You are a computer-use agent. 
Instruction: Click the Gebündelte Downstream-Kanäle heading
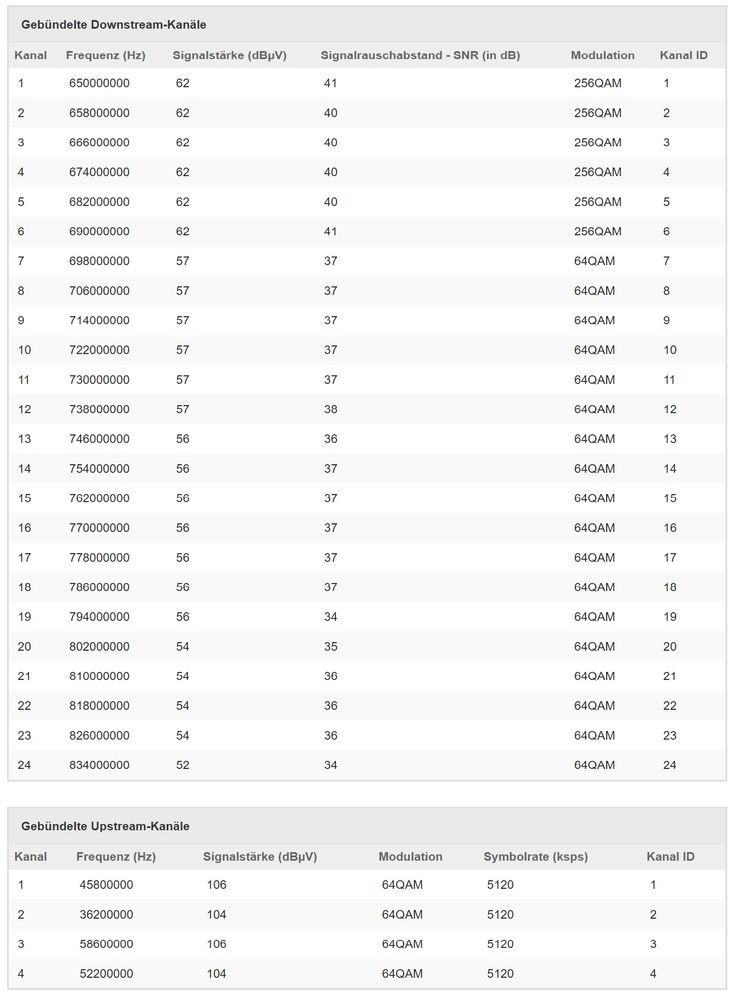pyautogui.click(x=113, y=25)
